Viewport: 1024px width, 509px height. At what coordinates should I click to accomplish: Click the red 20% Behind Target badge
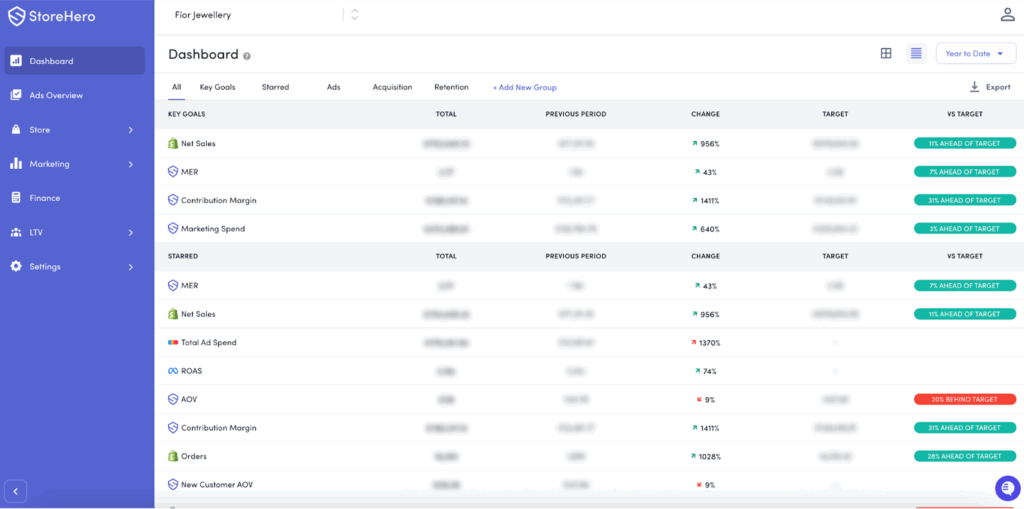click(964, 399)
